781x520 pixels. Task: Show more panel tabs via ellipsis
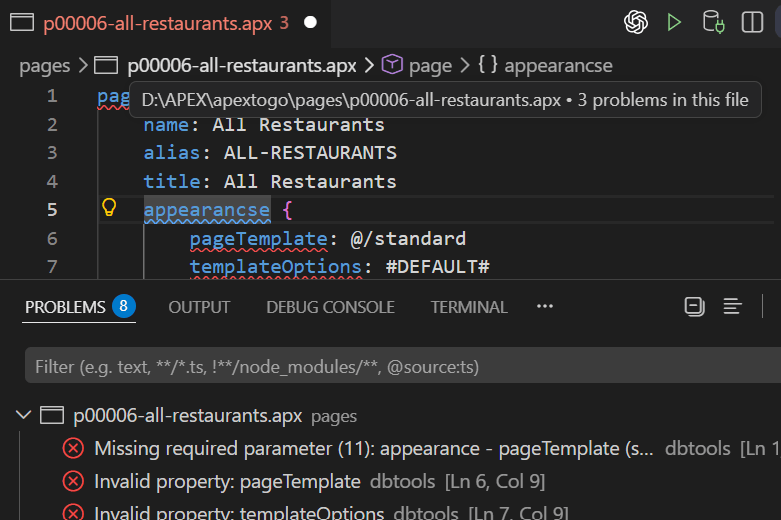[545, 306]
